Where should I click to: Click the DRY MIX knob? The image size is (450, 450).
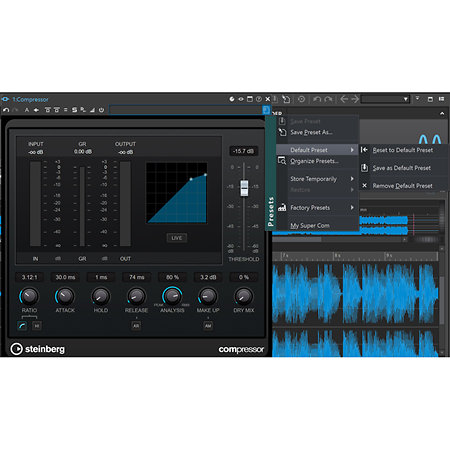pos(244,296)
